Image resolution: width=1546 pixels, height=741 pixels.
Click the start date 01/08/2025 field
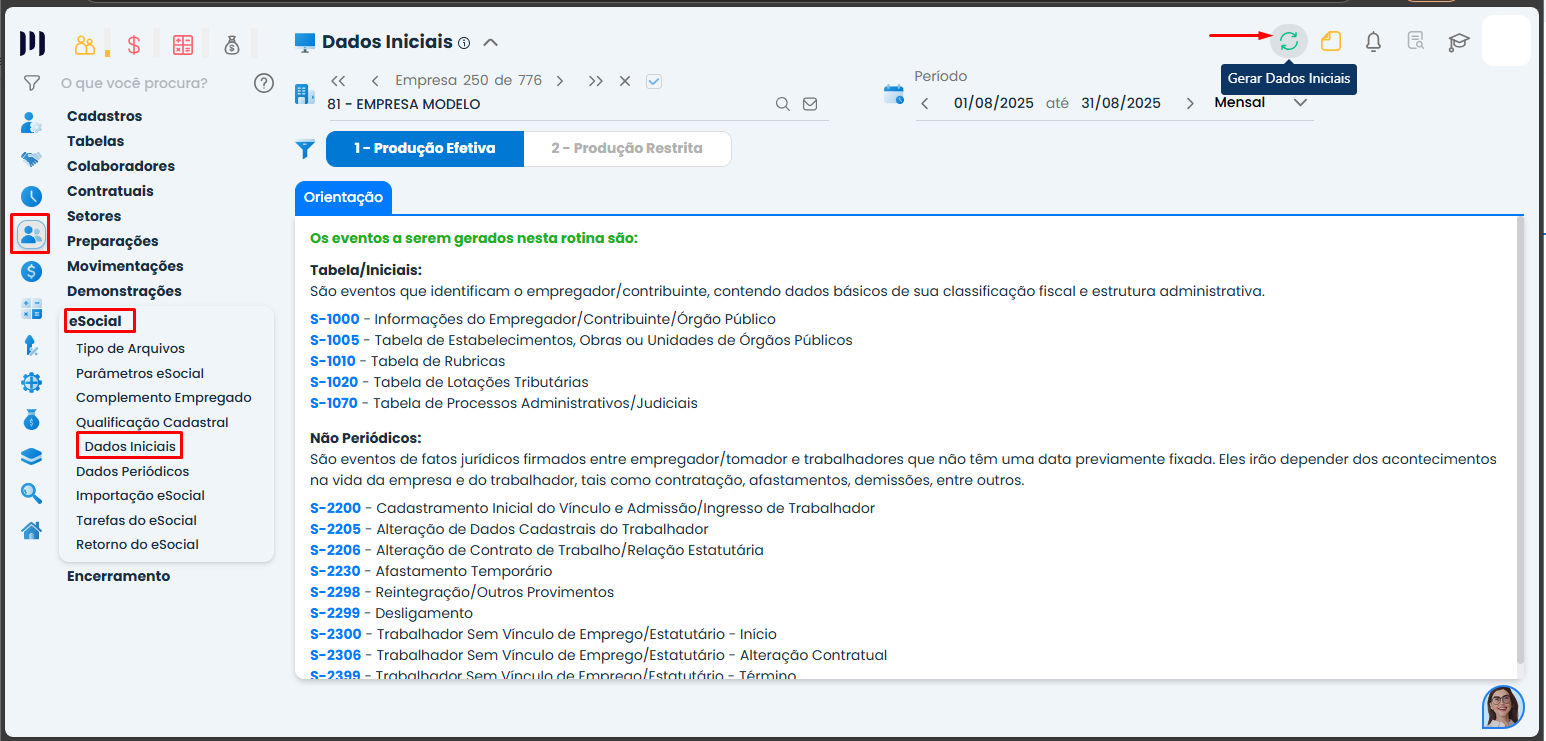(x=992, y=103)
